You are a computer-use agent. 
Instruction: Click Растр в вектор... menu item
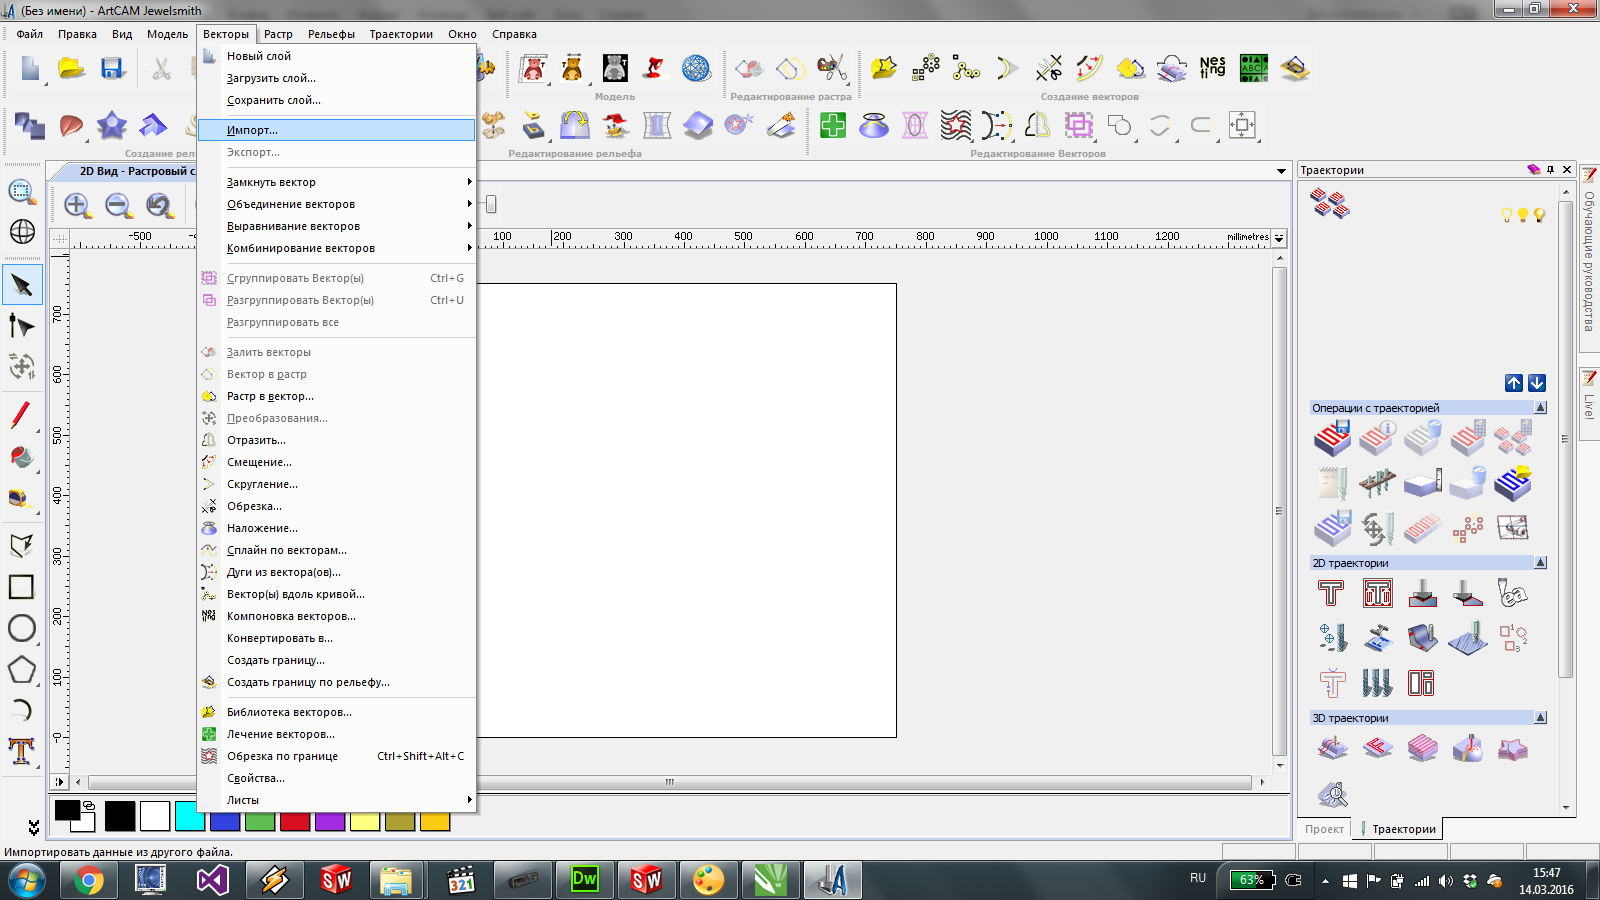pyautogui.click(x=336, y=396)
